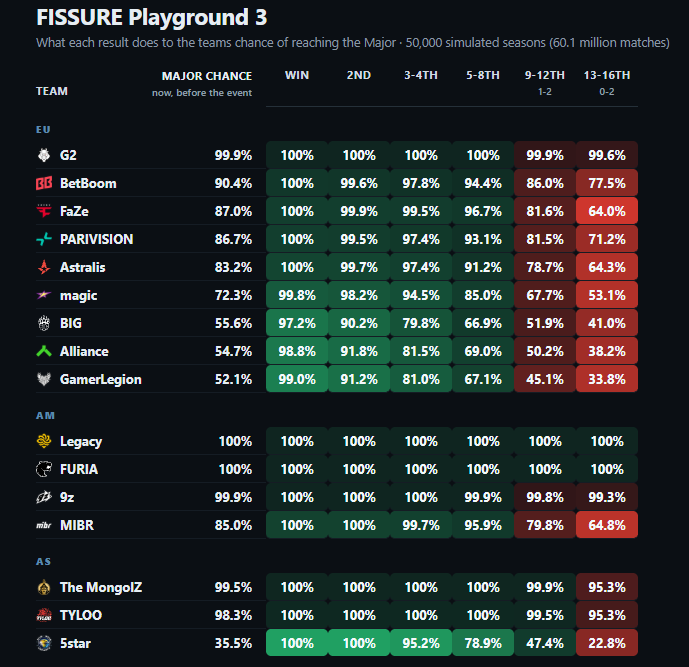Click TYLOO's 98.3% major chance
The height and width of the screenshot is (667, 689).
tap(233, 615)
